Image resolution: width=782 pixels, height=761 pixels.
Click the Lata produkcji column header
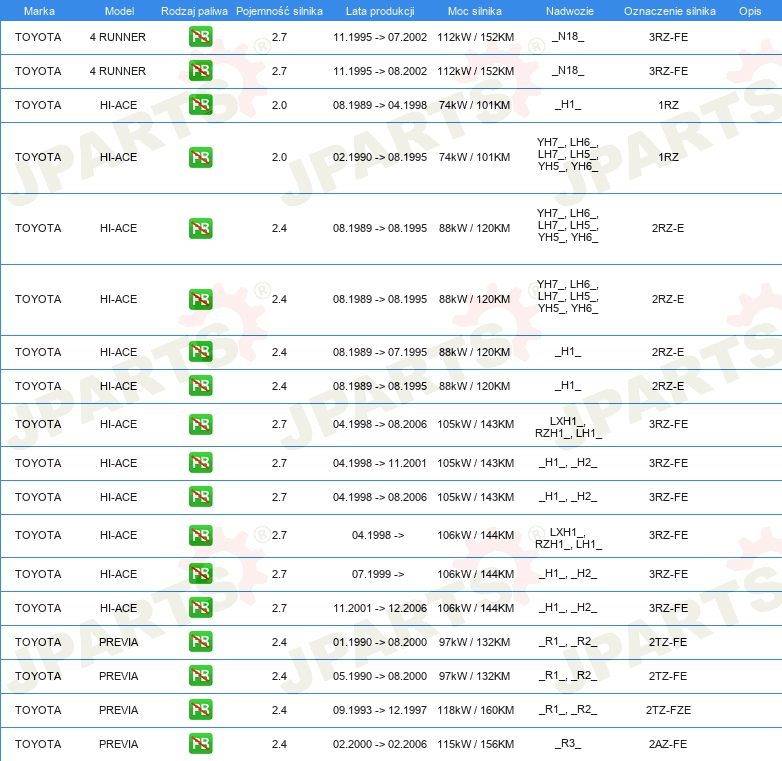pyautogui.click(x=380, y=11)
